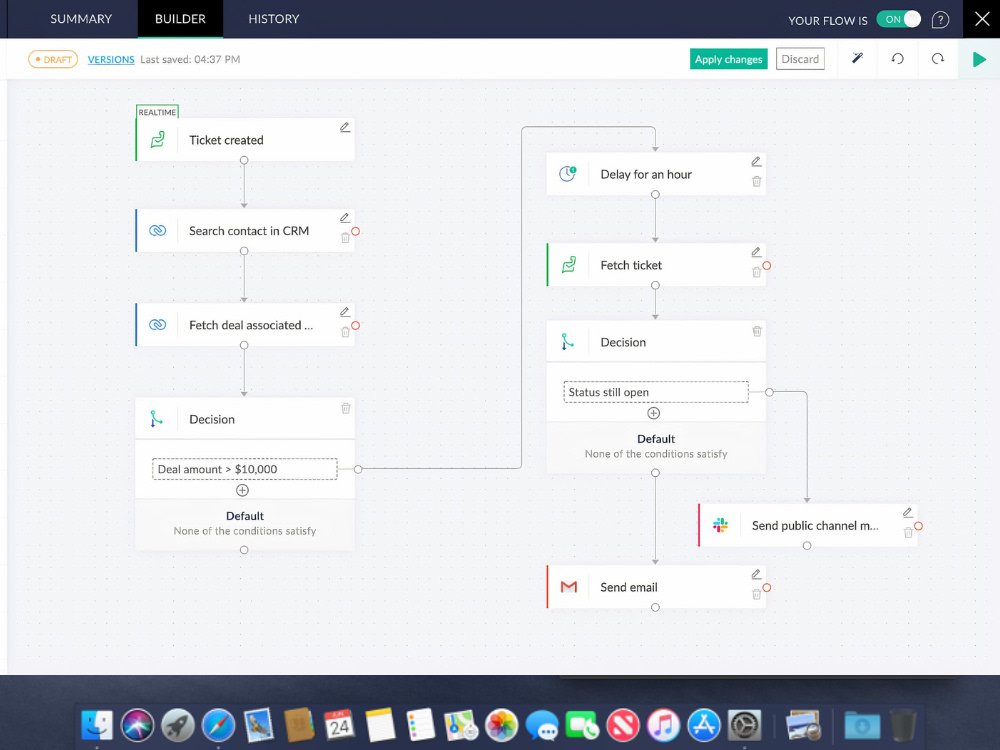This screenshot has height=750, width=1000.
Task: Select the Deal amount > $10,000 condition
Action: click(245, 469)
